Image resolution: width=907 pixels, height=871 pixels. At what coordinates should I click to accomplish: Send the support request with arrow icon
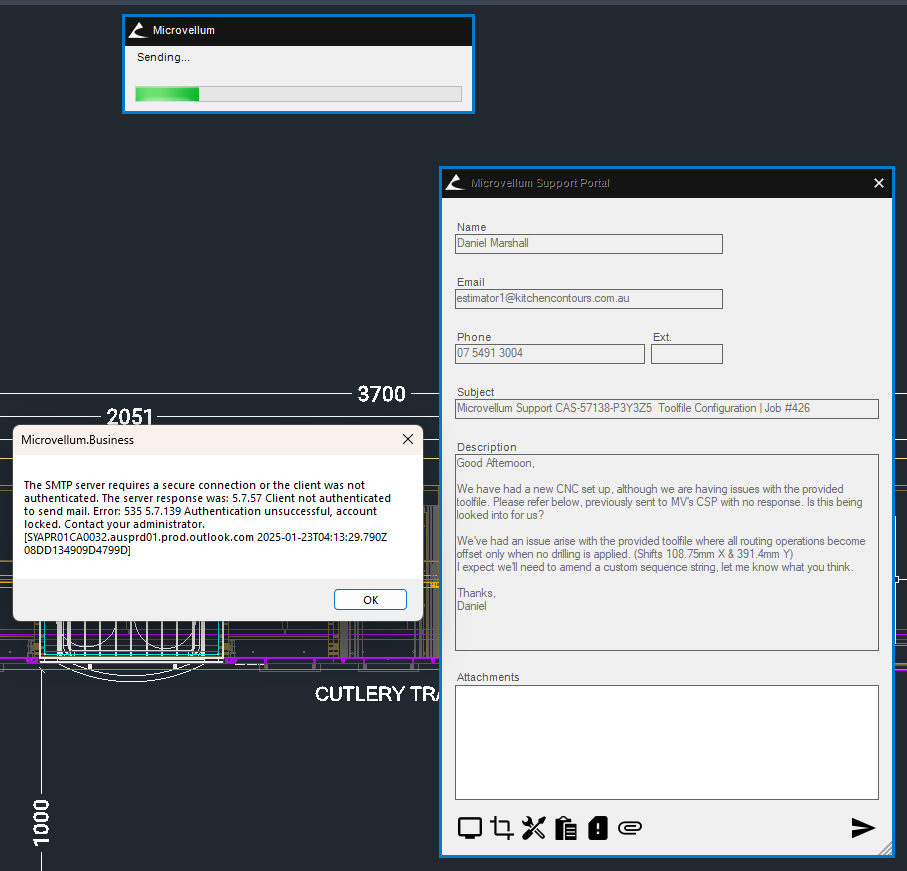point(862,828)
